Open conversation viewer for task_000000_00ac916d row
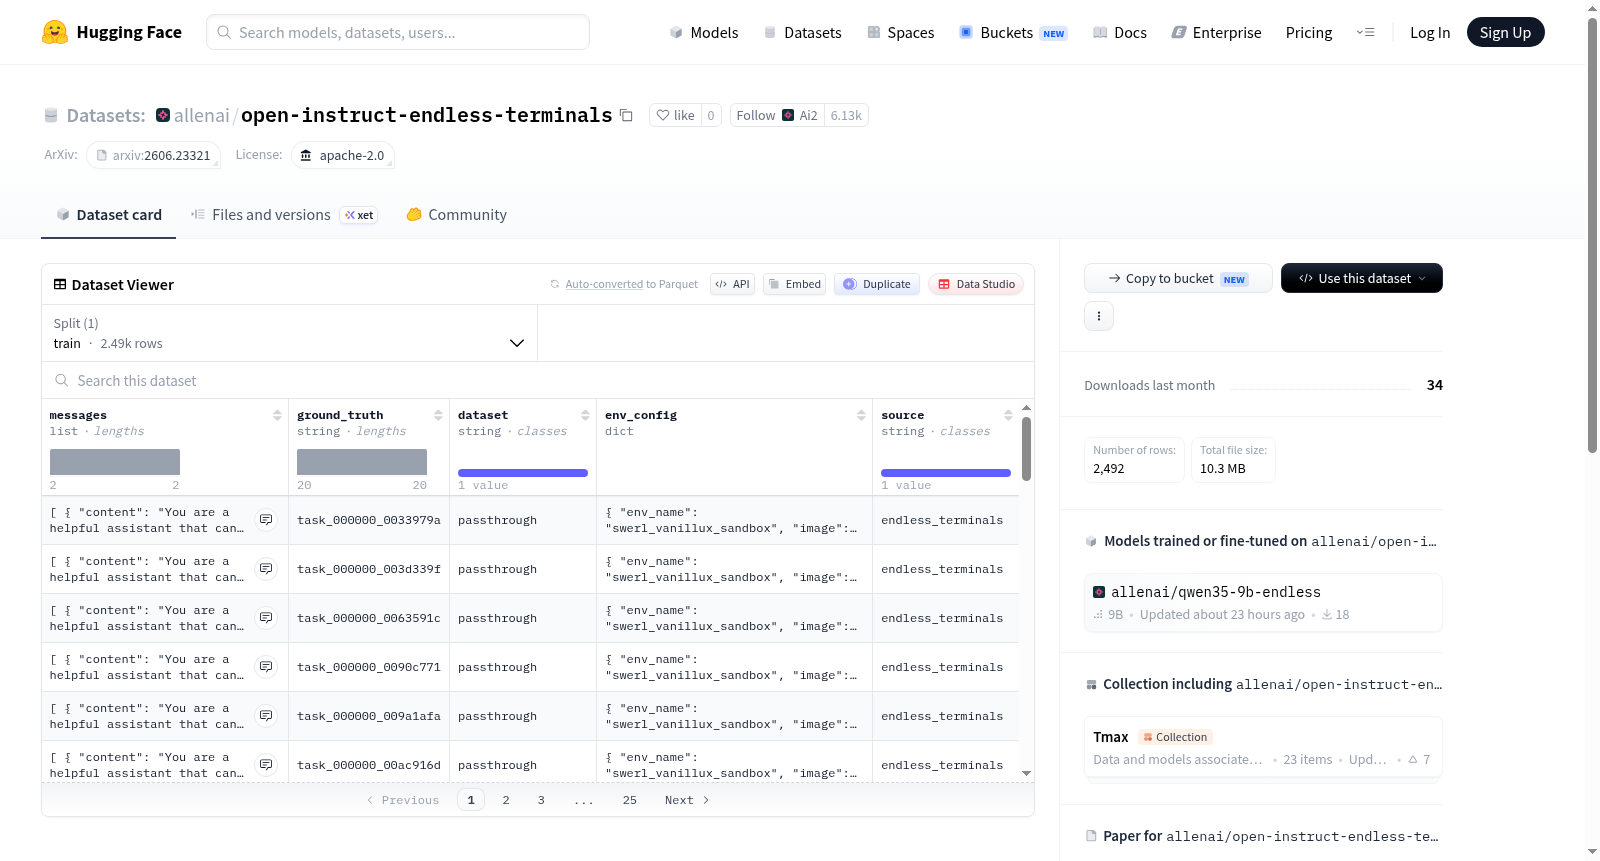1600x861 pixels. pyautogui.click(x=266, y=765)
